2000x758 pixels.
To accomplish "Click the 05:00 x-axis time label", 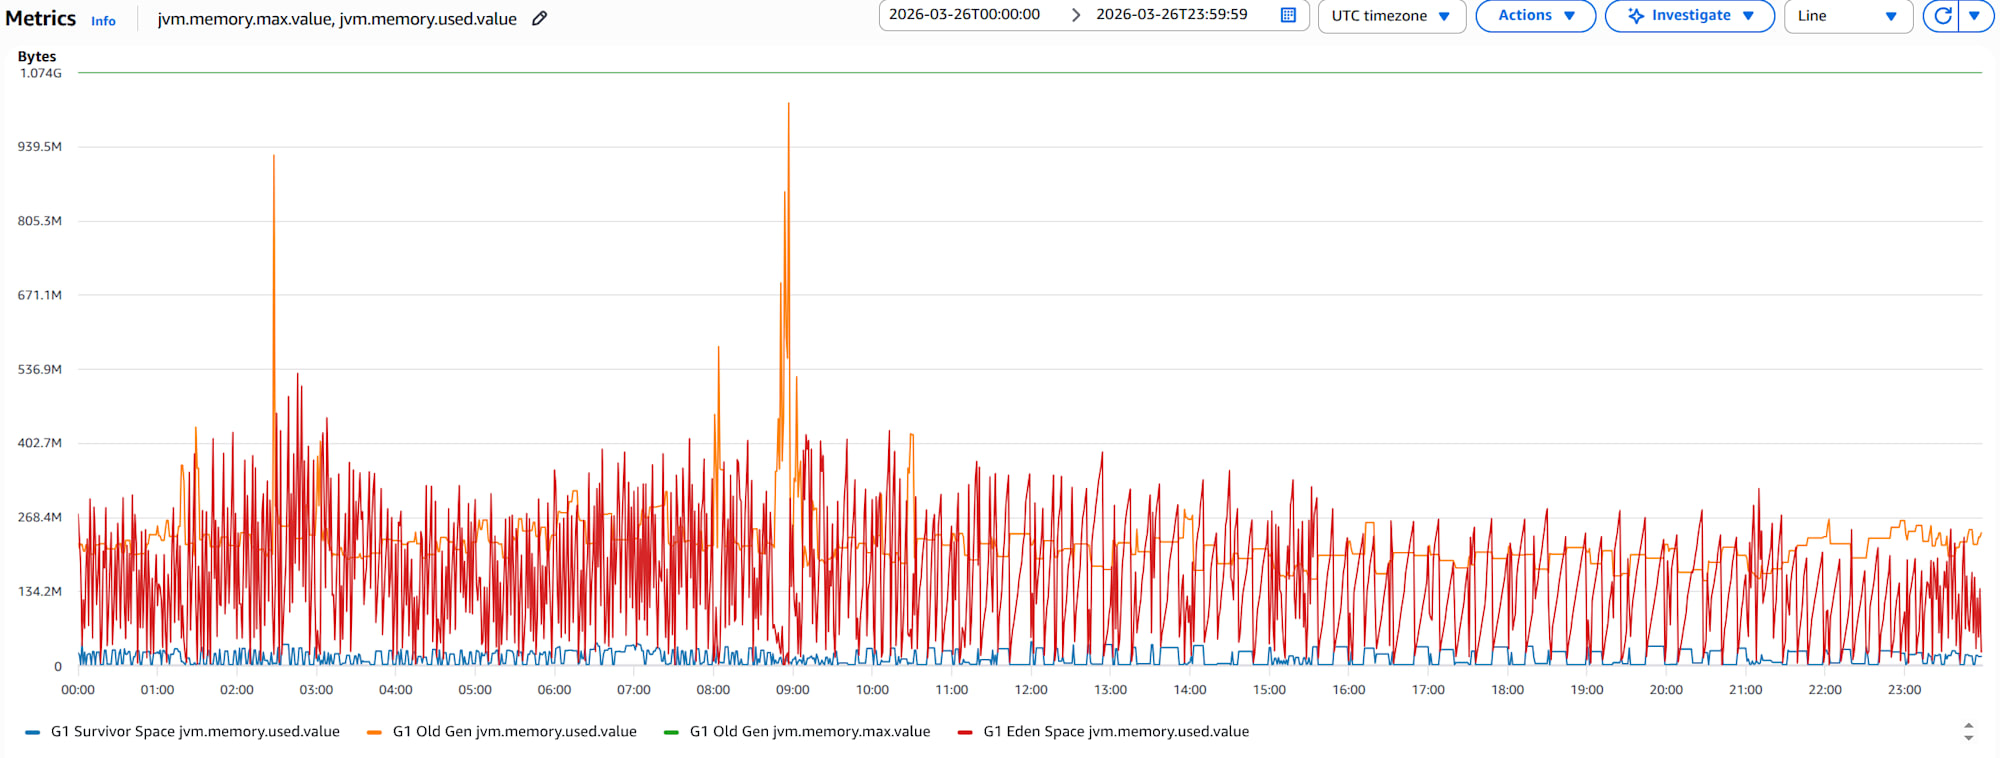I will pos(475,690).
